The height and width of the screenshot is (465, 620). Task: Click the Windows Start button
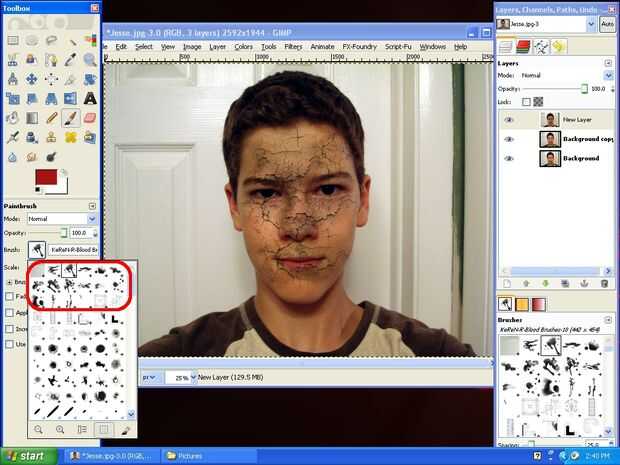(29, 456)
